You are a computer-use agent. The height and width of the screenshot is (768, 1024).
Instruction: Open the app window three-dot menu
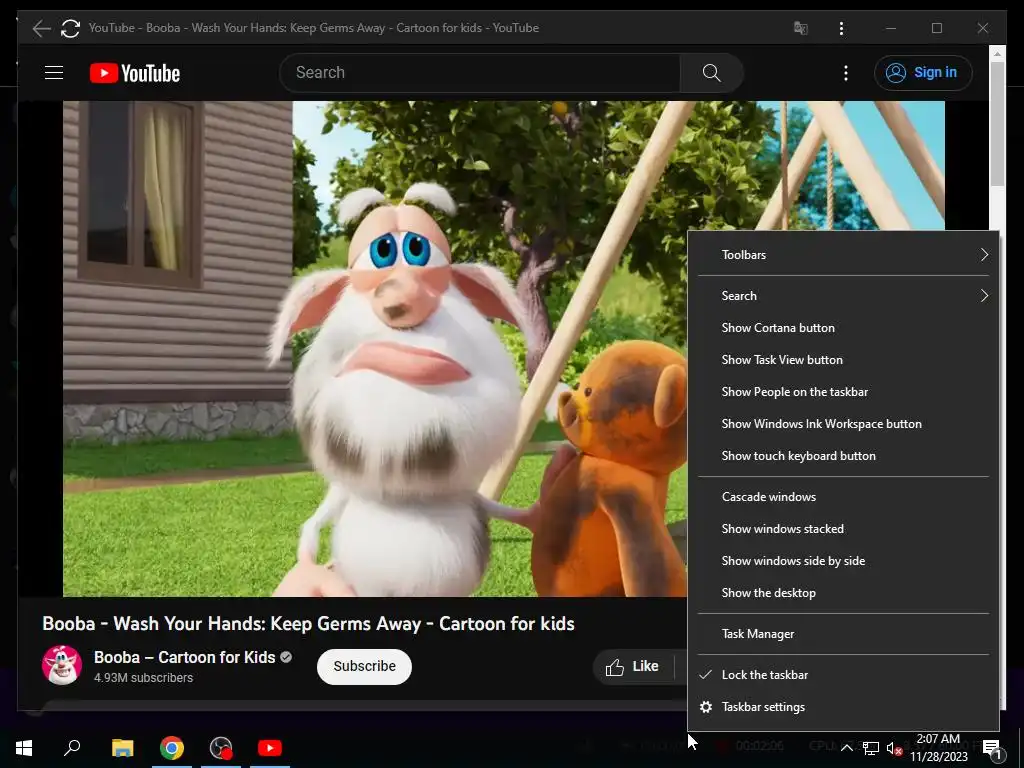tap(841, 28)
